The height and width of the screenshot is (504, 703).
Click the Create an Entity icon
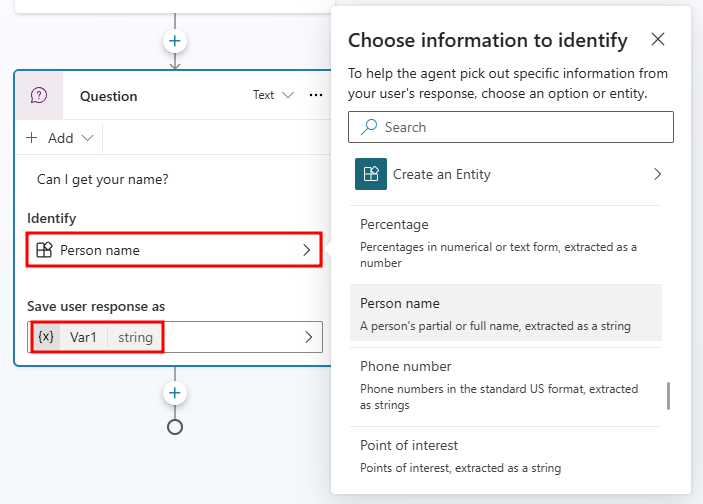pos(371,174)
